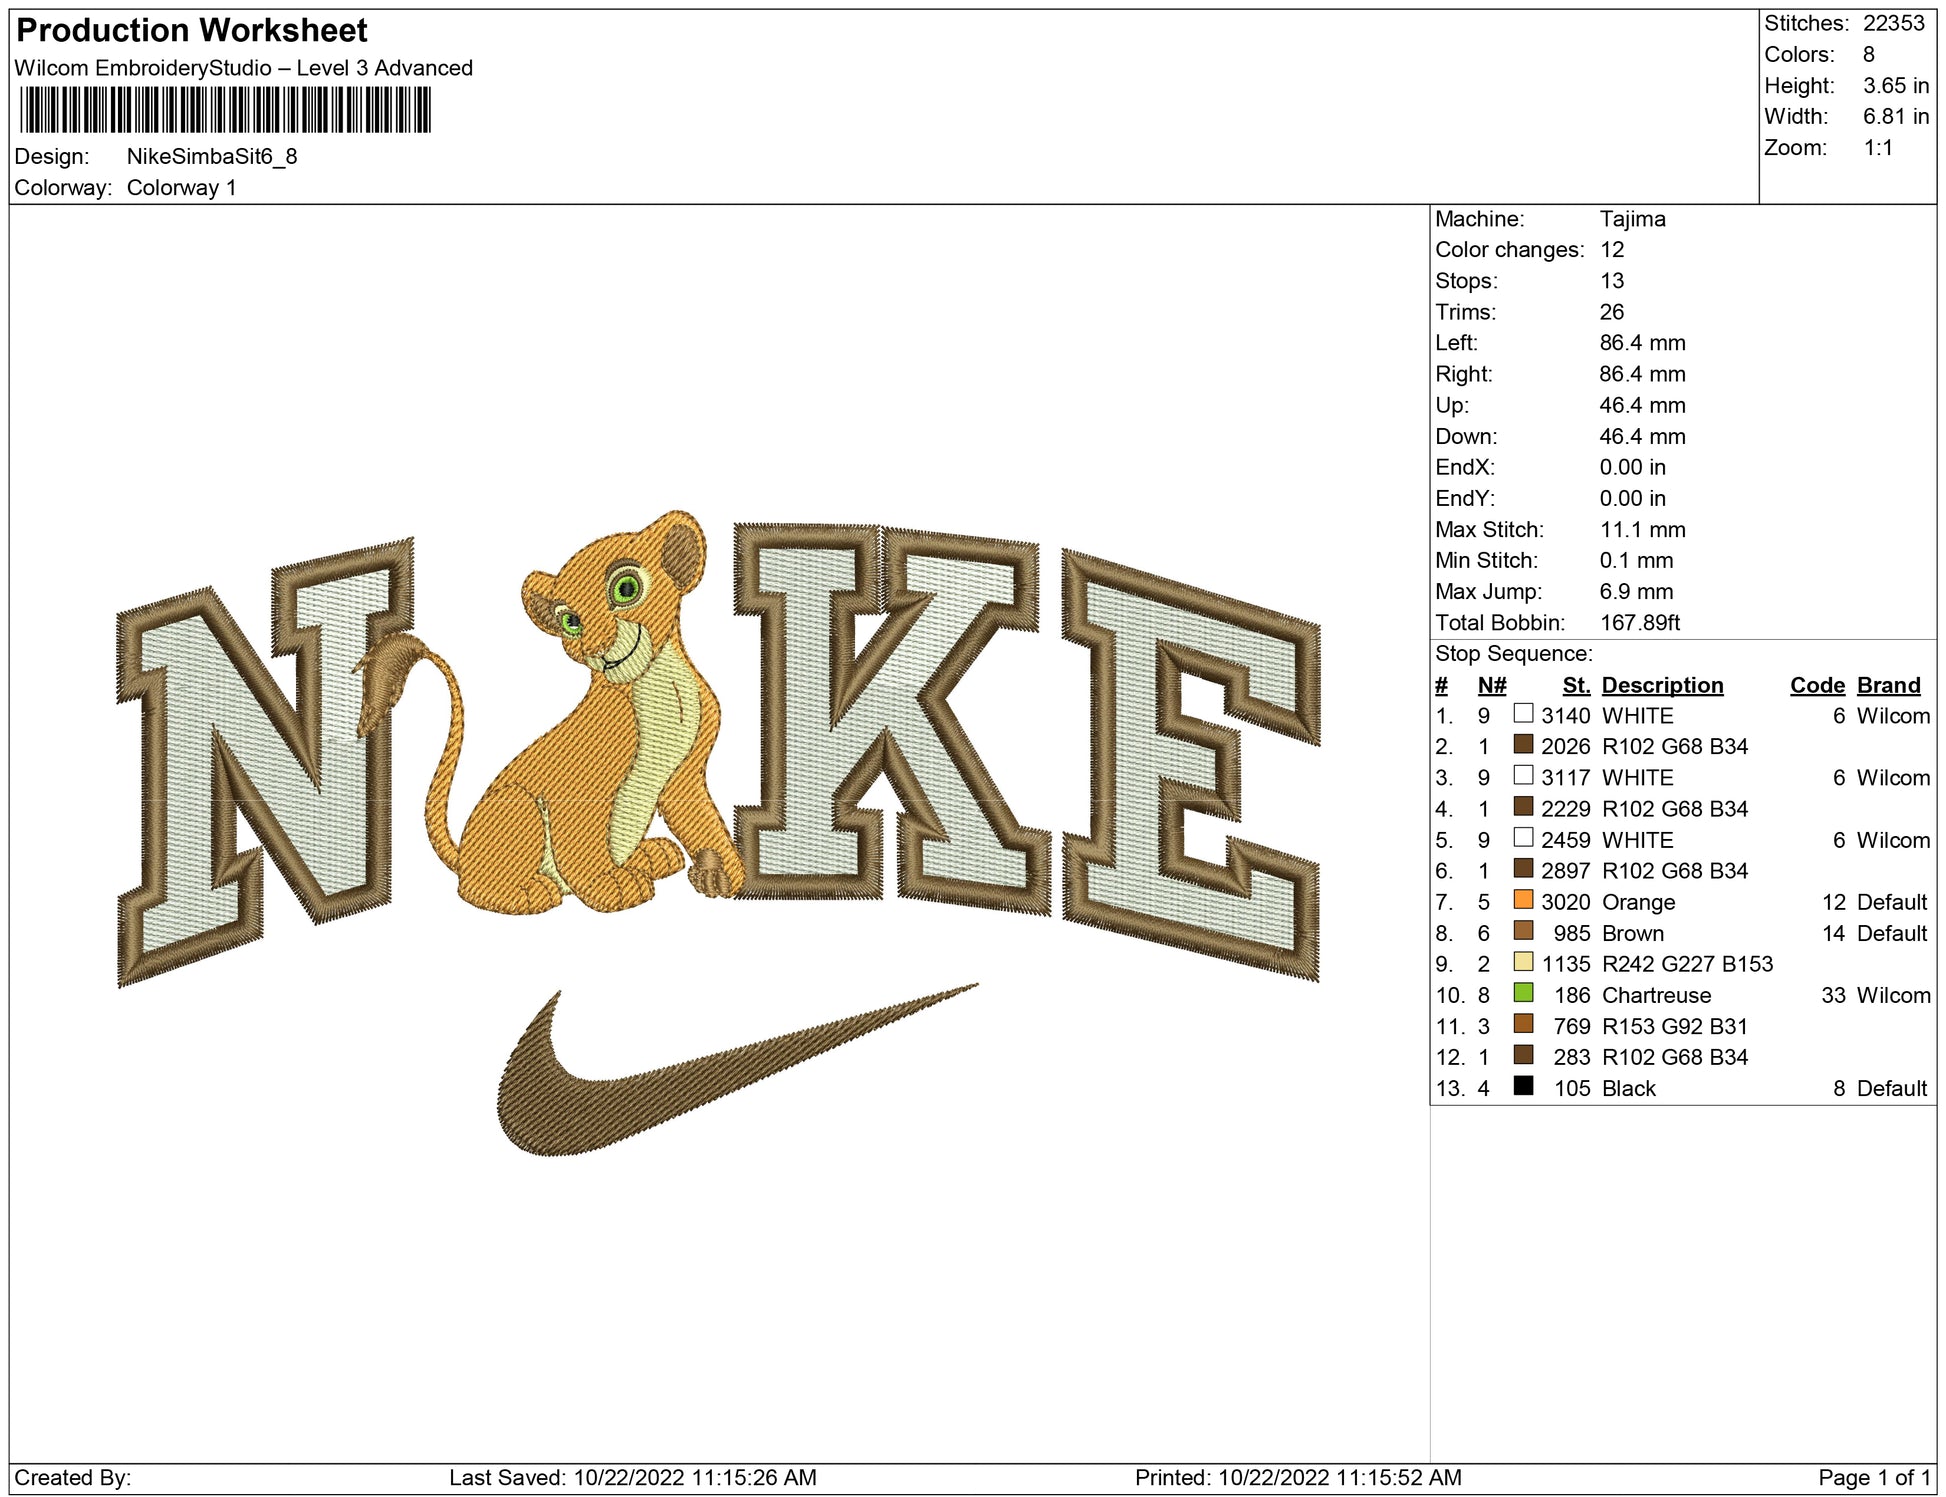Viewport: 1946px width, 1497px height.
Task: Click the design name NikeSimbaSit6_8
Action: (211, 156)
